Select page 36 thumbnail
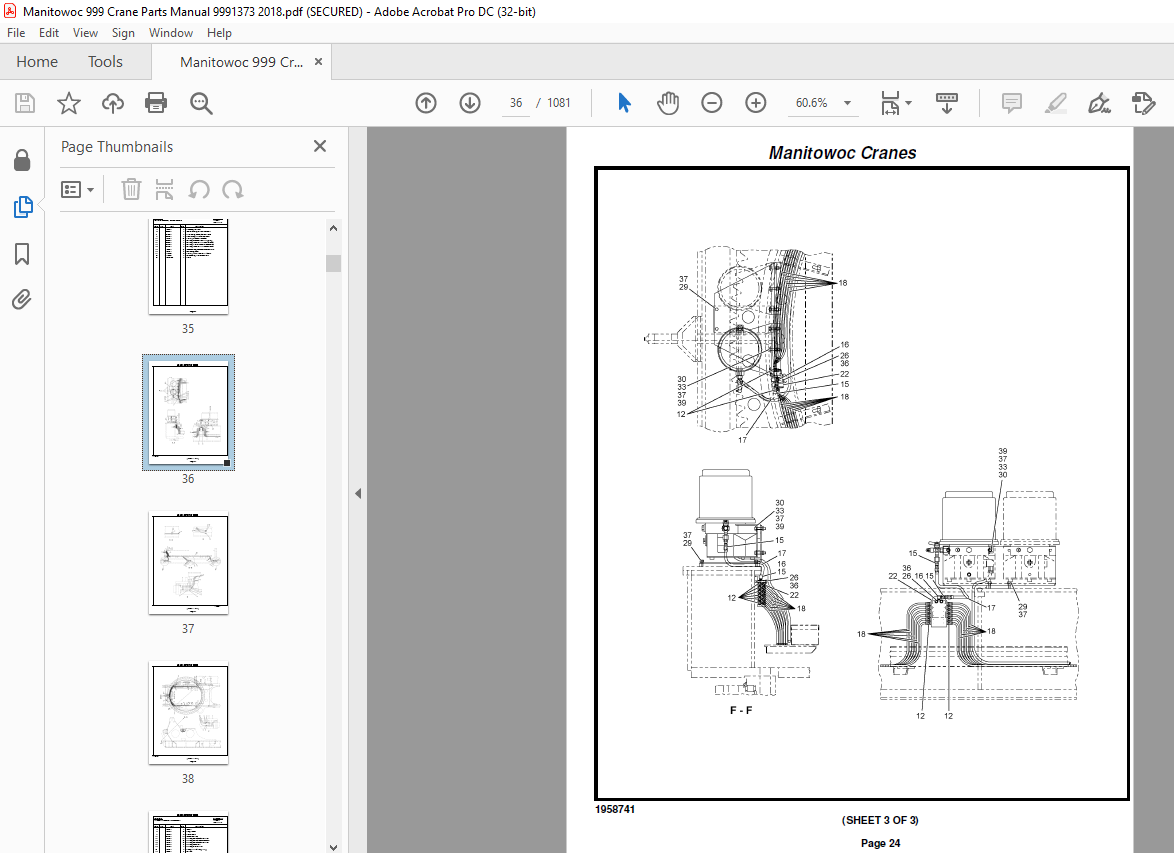Screen dimensions: 1174x853 pyautogui.click(x=189, y=412)
